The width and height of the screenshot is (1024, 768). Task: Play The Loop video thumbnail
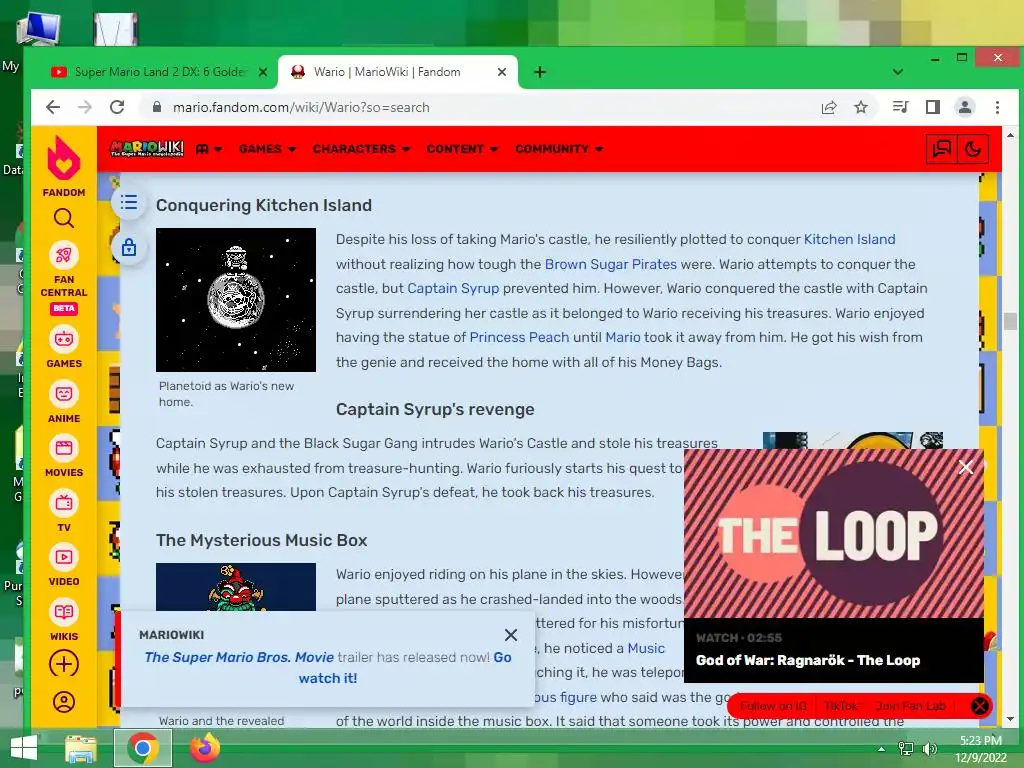(833, 533)
